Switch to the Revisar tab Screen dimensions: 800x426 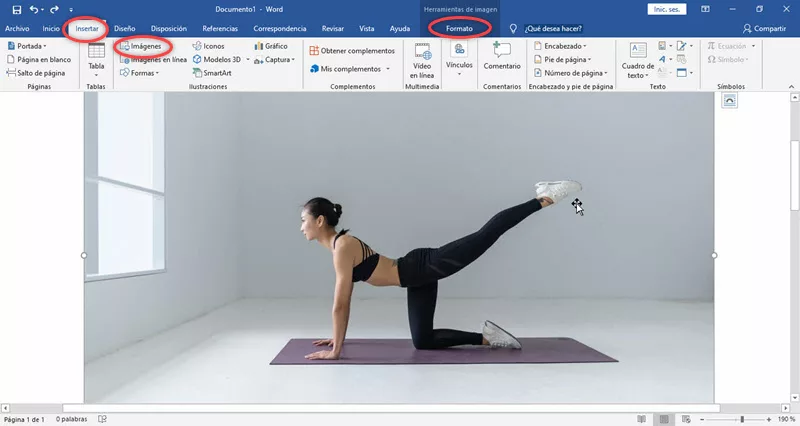coord(333,29)
